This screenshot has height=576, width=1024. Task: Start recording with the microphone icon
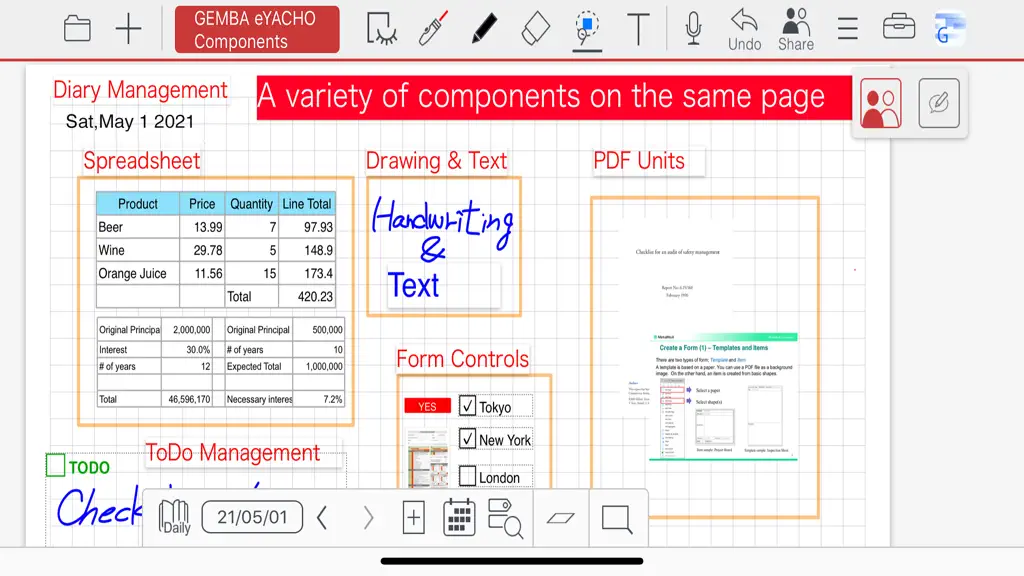click(694, 29)
